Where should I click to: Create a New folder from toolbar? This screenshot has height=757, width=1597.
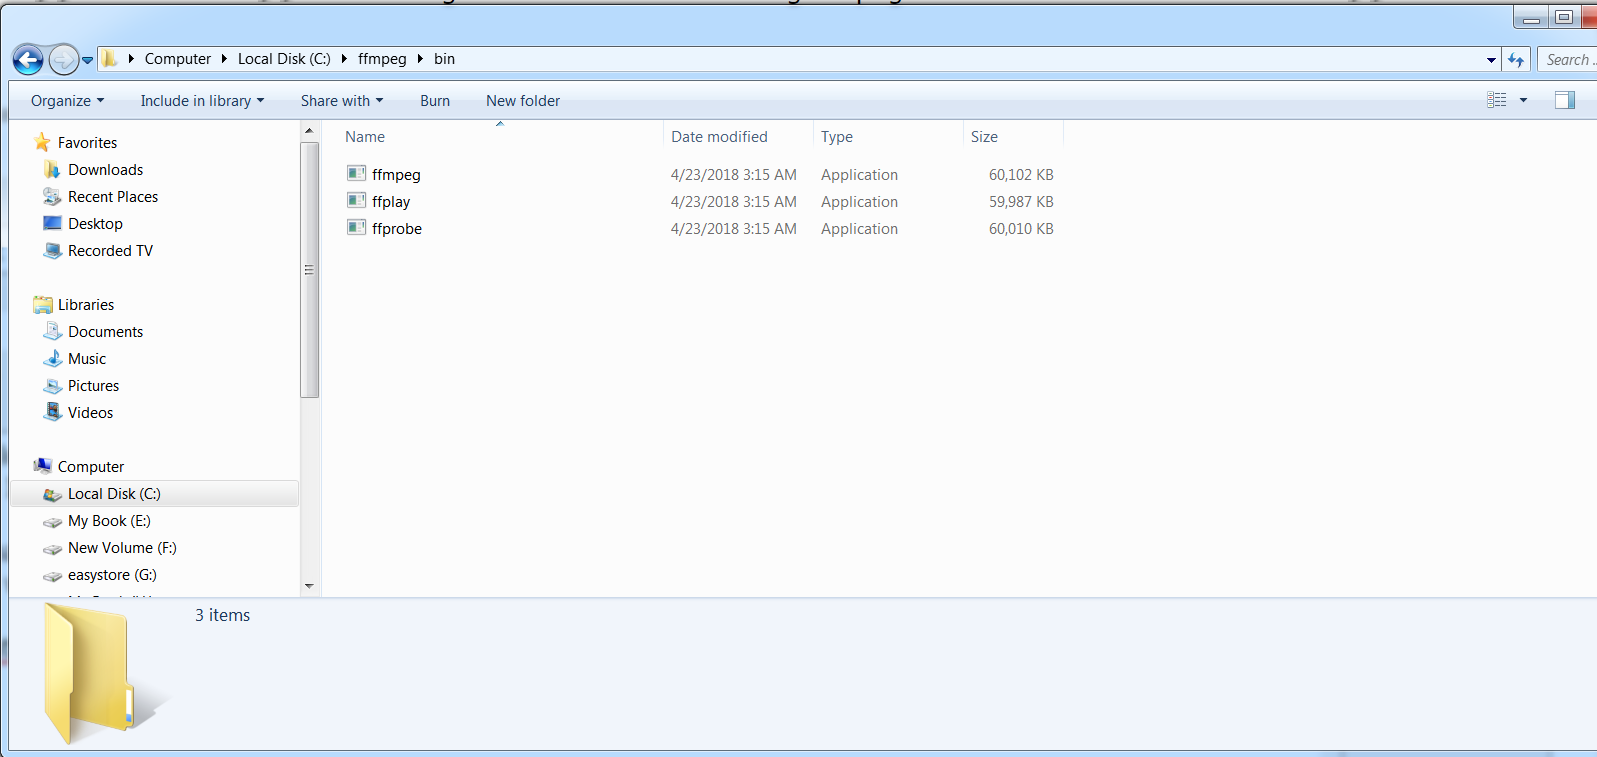[523, 101]
